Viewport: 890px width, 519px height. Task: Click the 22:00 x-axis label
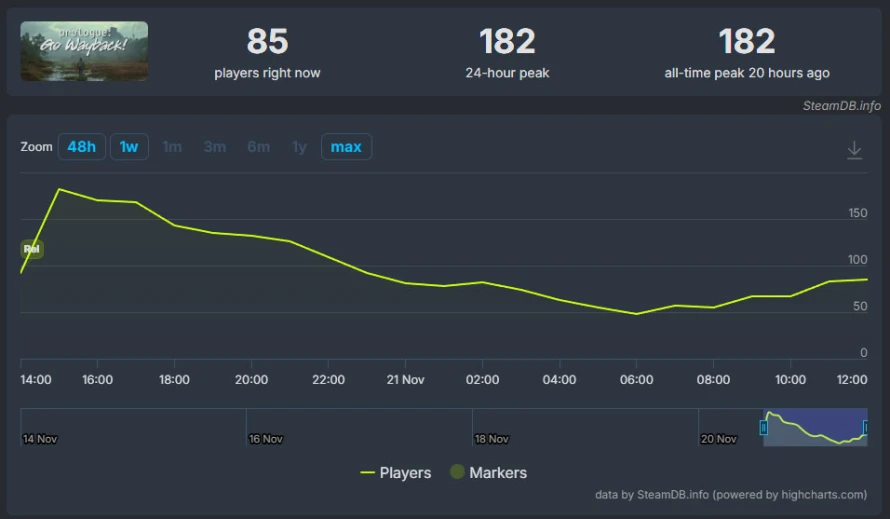pos(328,379)
